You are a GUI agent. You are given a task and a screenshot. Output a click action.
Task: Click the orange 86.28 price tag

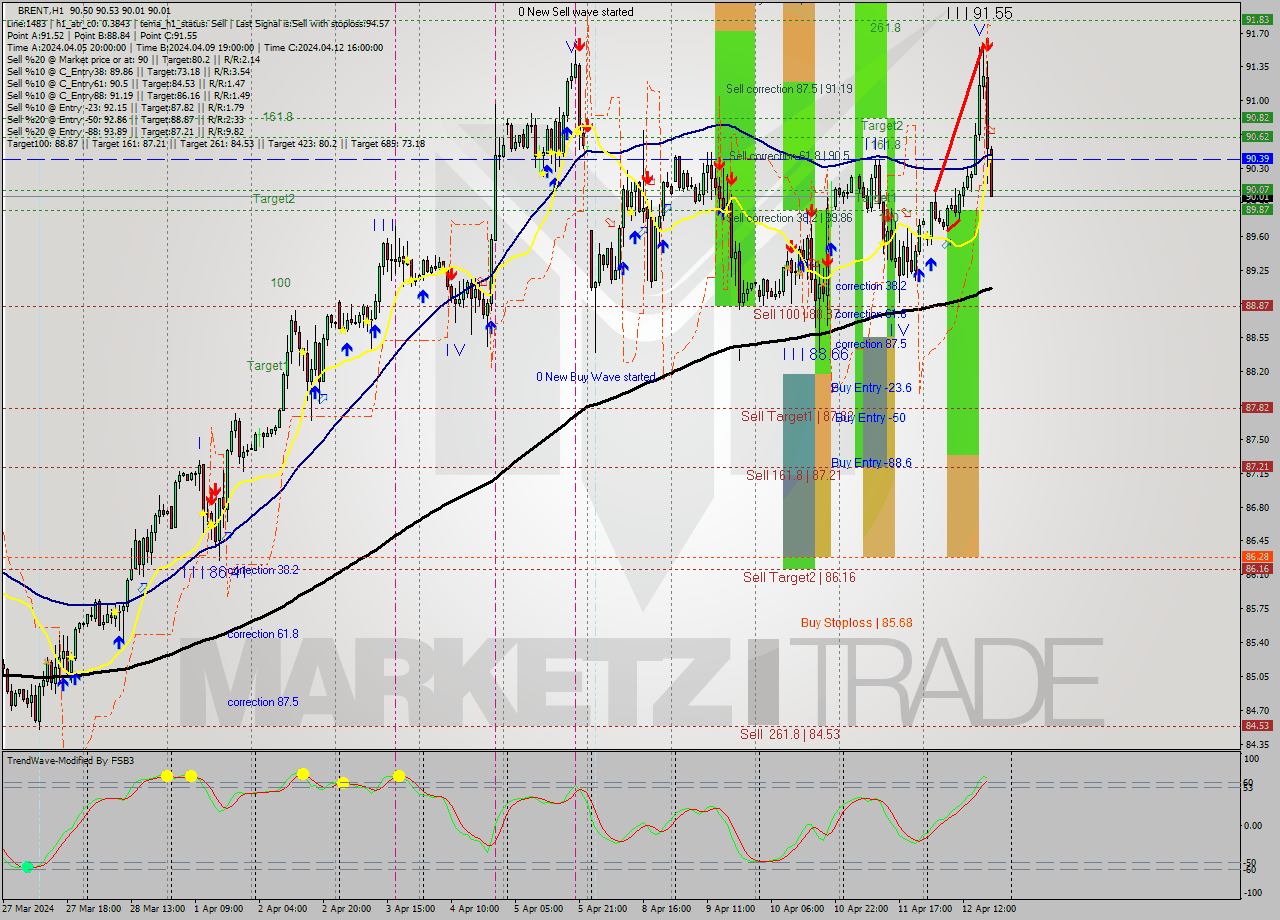1257,557
